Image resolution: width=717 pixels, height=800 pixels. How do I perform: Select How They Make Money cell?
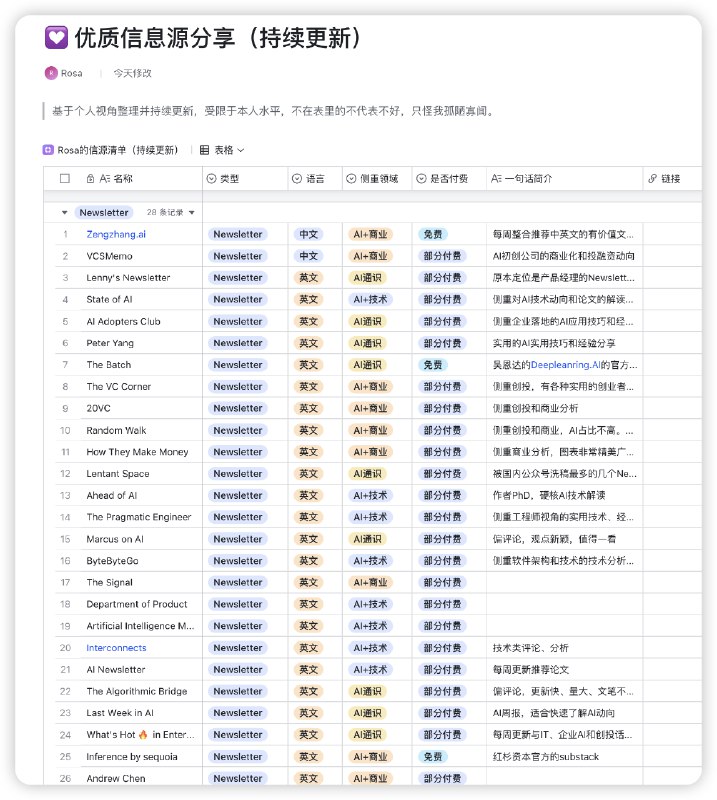[x=141, y=452]
